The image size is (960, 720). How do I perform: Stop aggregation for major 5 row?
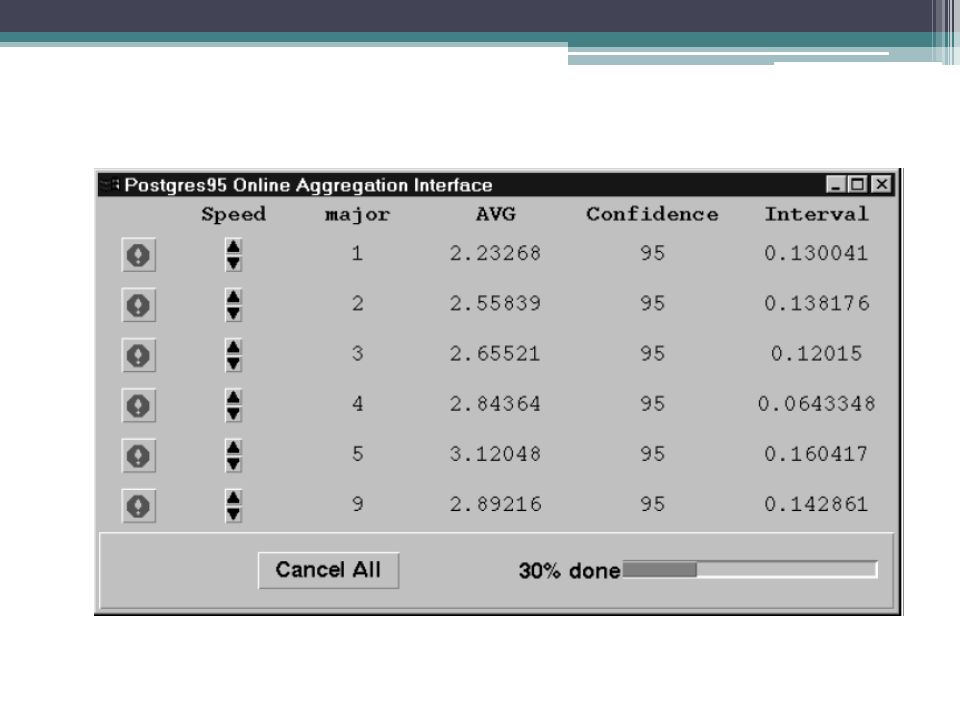[139, 456]
